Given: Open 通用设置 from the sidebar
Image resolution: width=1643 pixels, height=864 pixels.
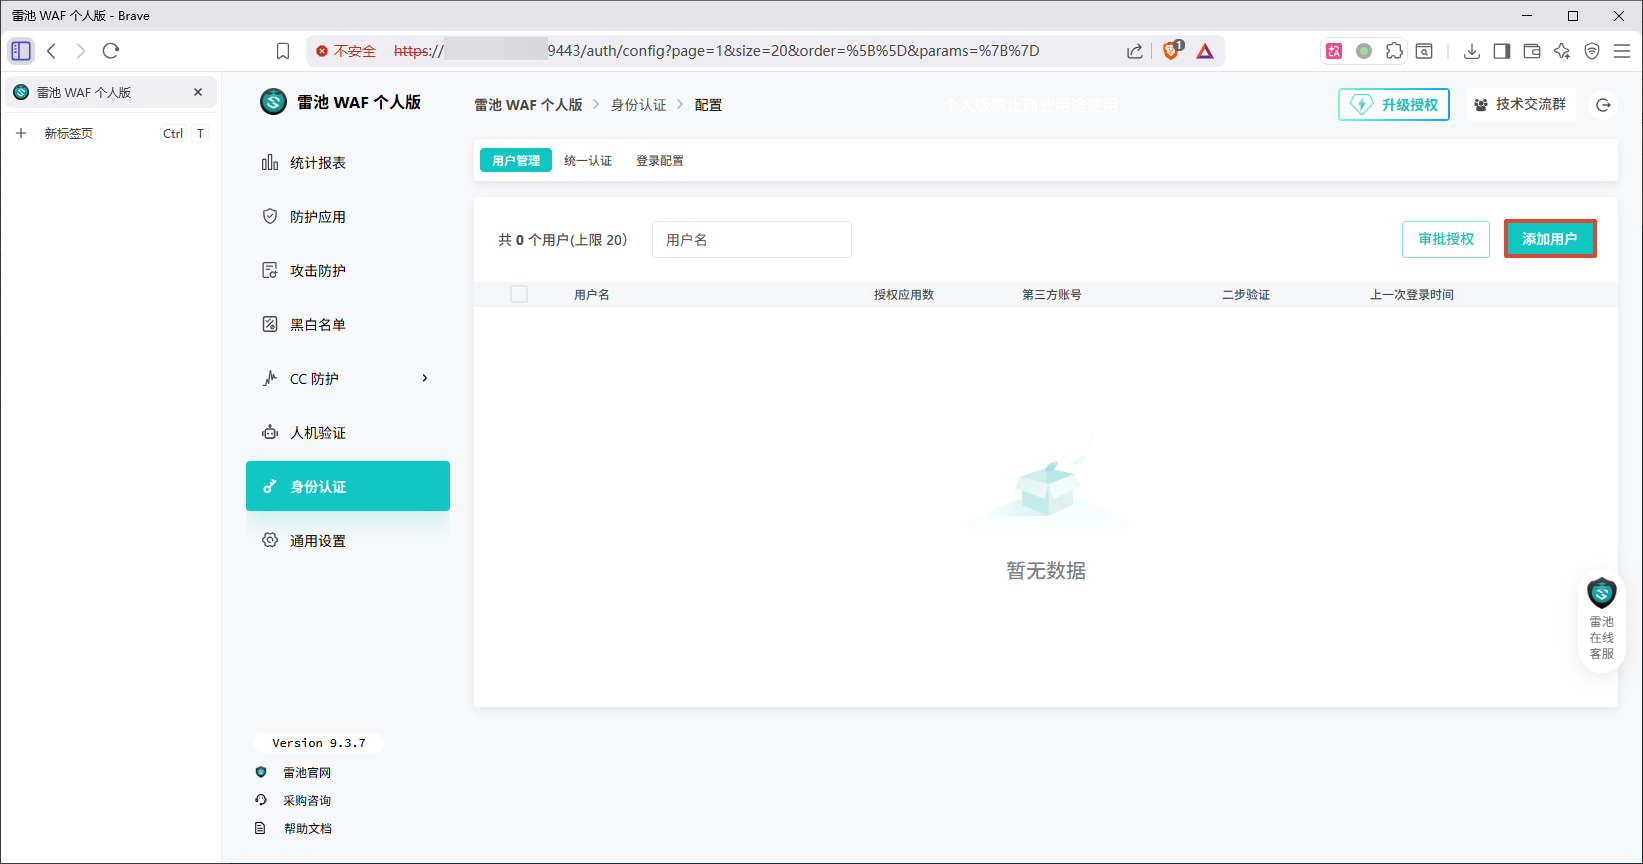Looking at the screenshot, I should pyautogui.click(x=348, y=541).
